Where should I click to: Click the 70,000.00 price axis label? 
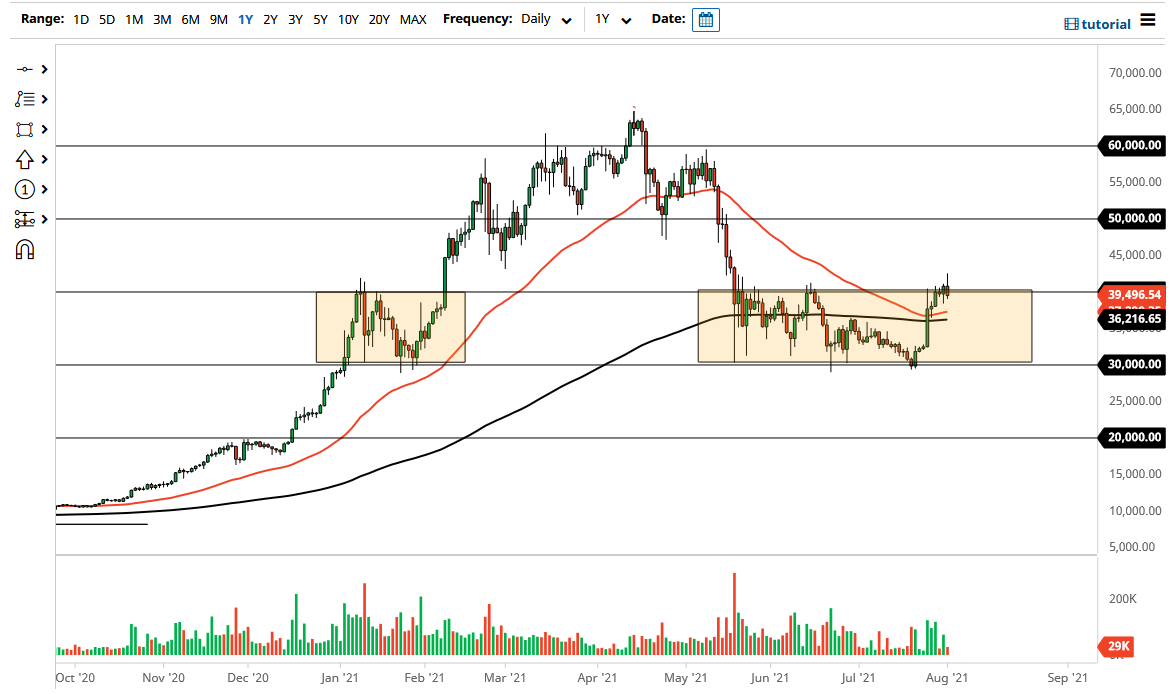point(1135,73)
